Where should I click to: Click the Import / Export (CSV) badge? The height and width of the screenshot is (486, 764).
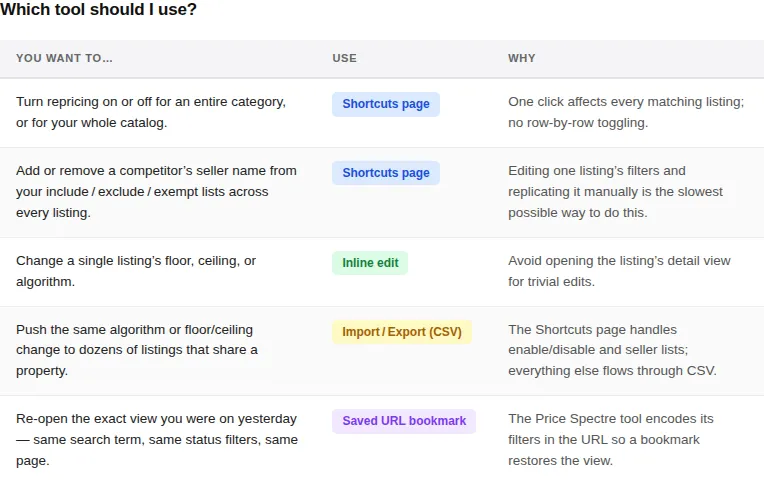(402, 332)
